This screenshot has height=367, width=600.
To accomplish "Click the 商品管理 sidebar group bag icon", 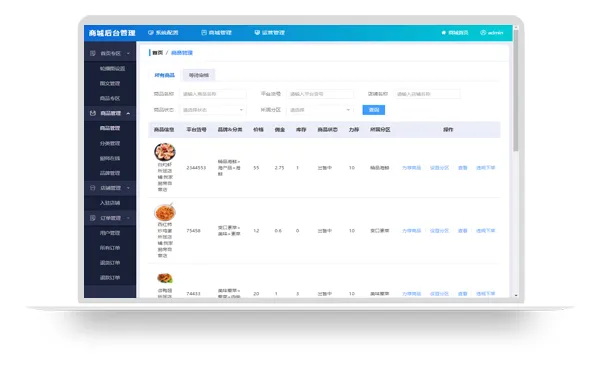I will [93, 113].
